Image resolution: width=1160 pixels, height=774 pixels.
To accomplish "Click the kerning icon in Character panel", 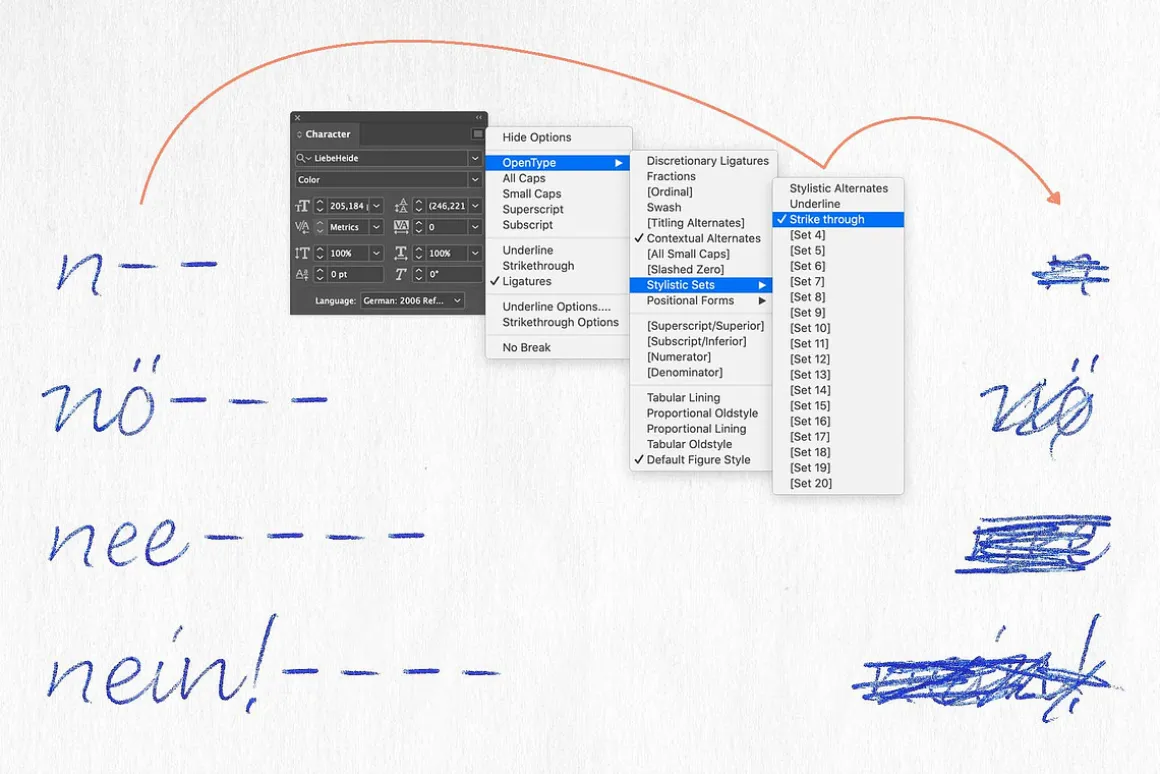I will pos(303,226).
